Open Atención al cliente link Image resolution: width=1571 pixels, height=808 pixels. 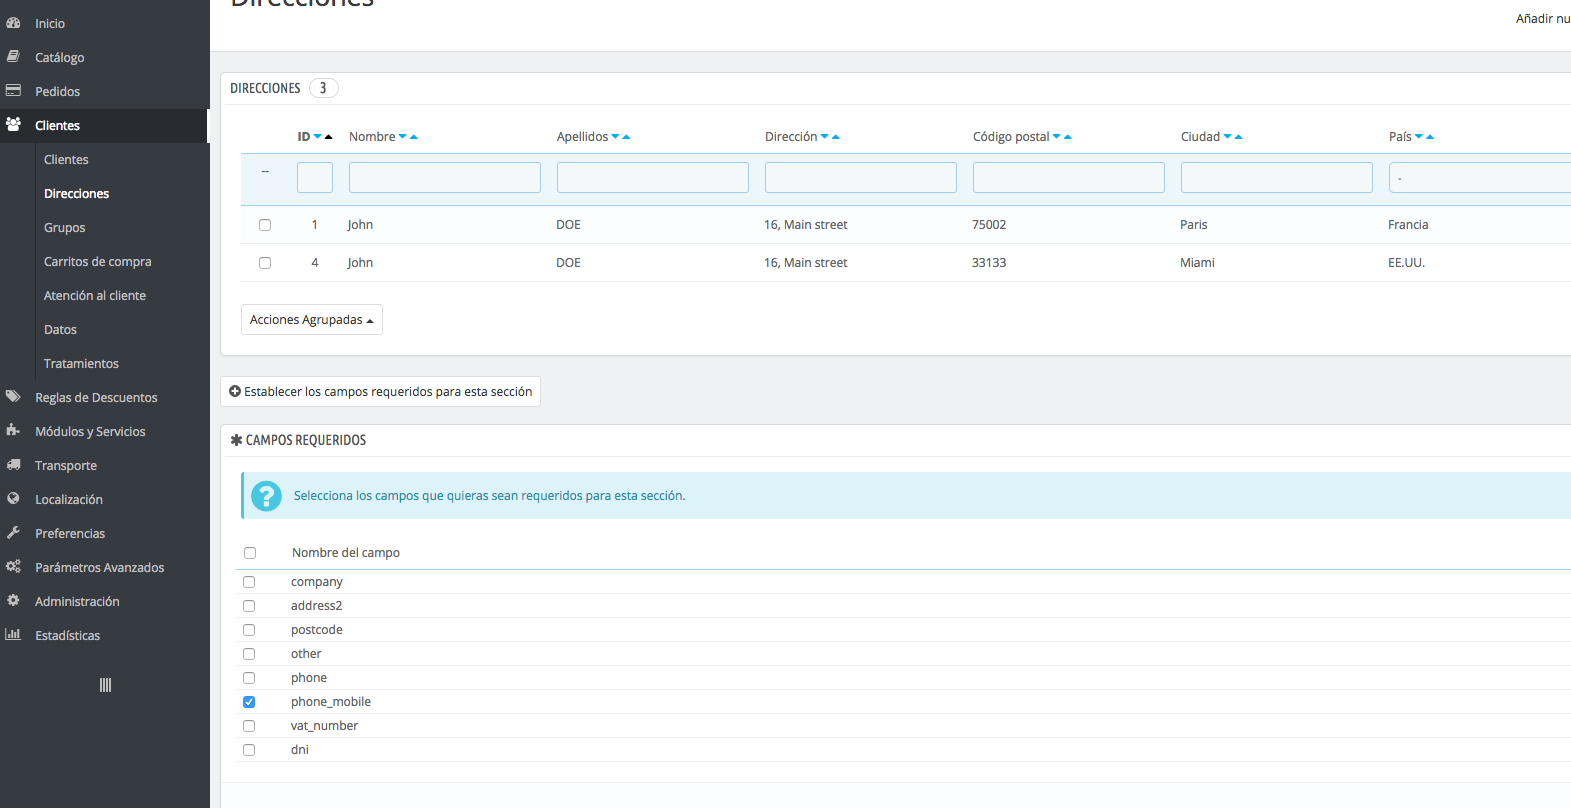pyautogui.click(x=95, y=296)
